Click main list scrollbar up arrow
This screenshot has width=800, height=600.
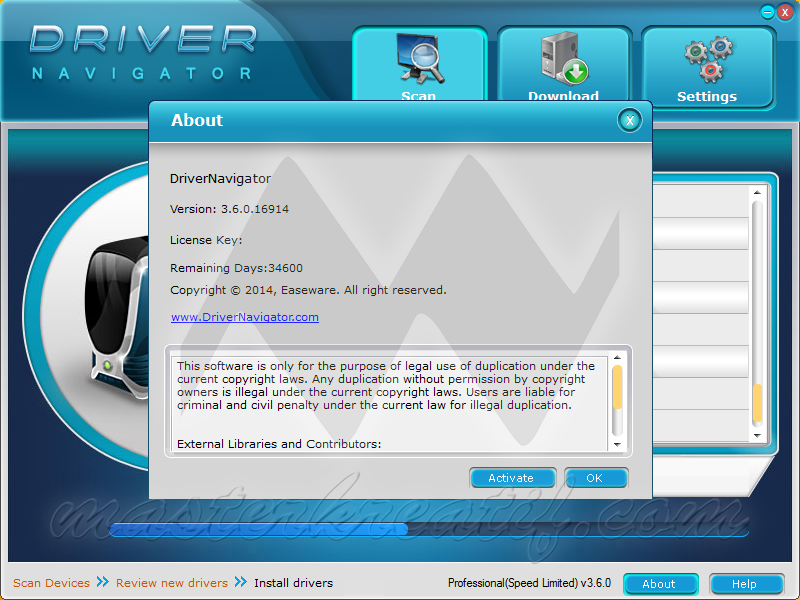[x=757, y=192]
